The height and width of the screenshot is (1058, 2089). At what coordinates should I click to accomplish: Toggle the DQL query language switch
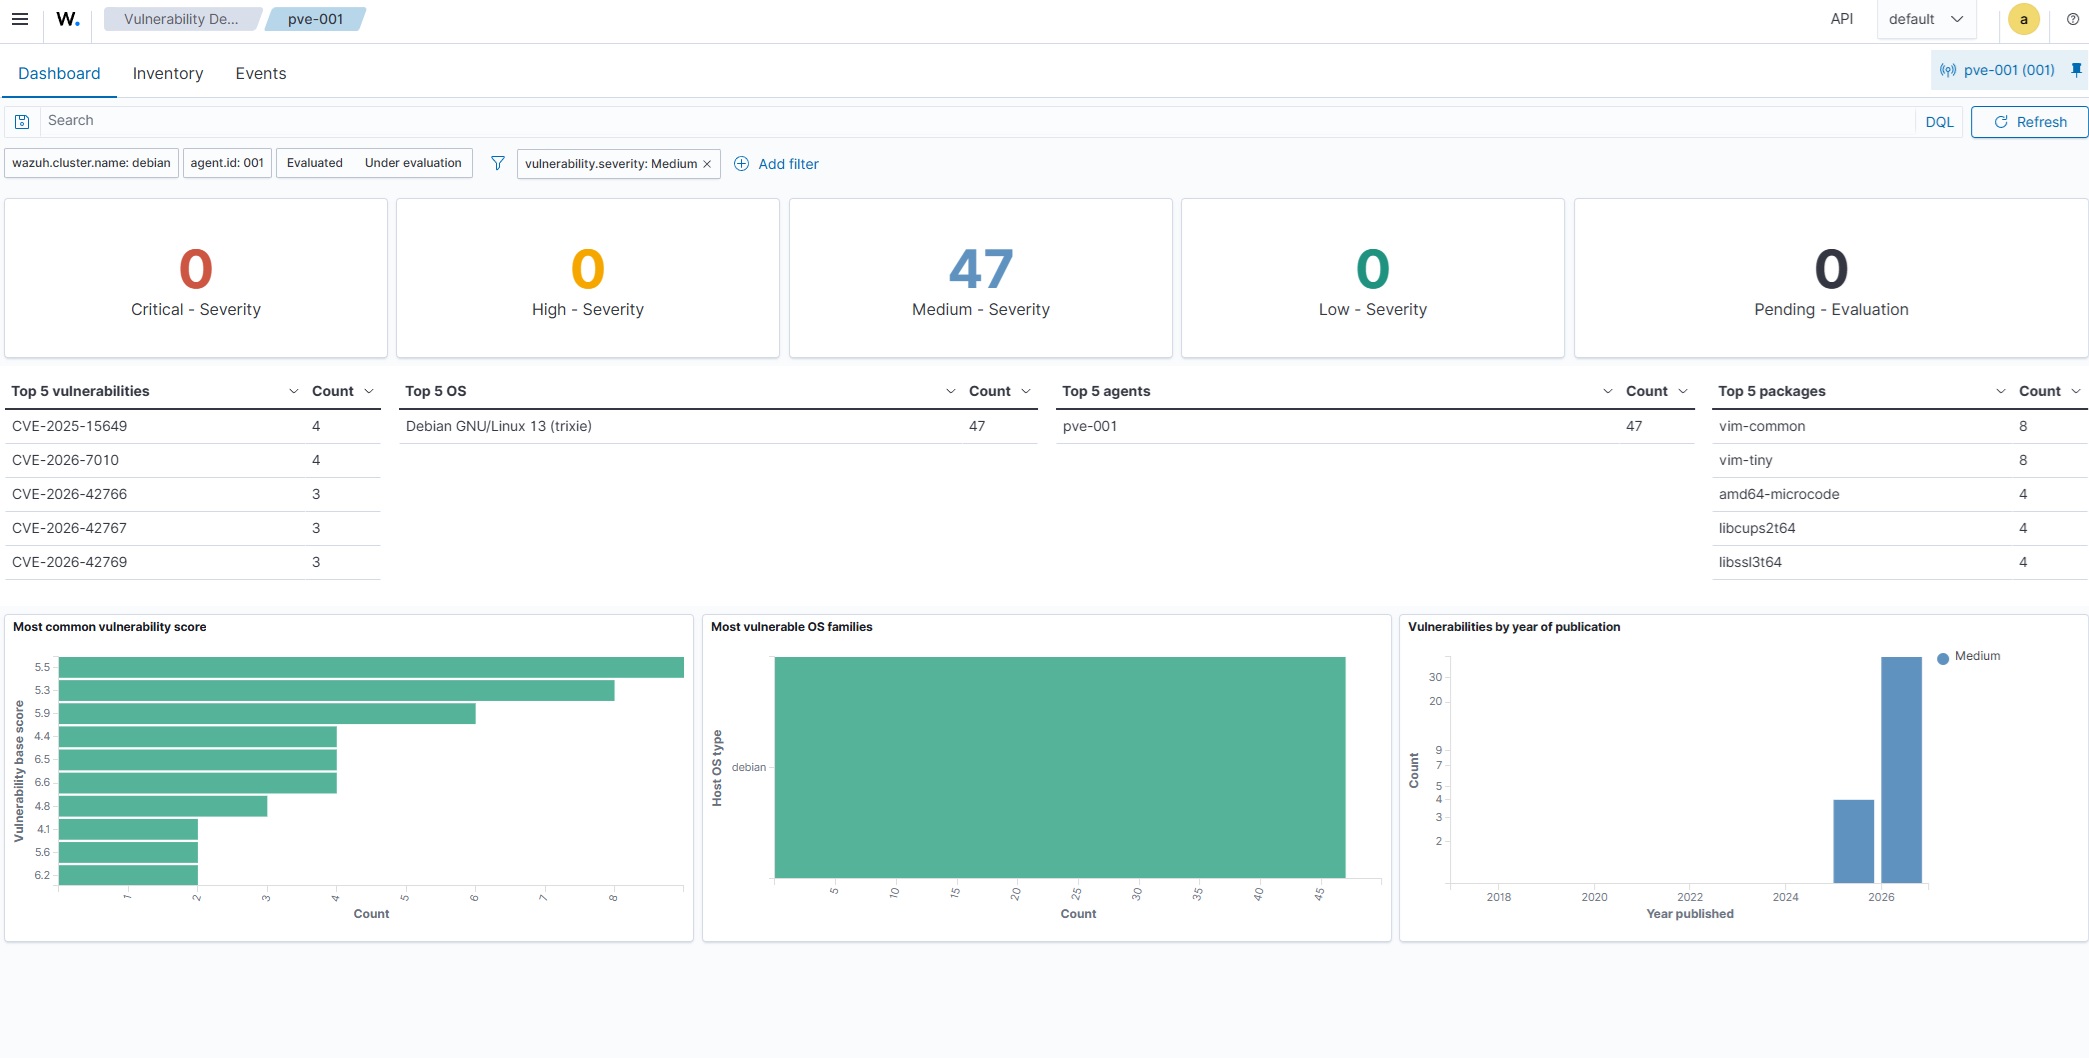1939,122
